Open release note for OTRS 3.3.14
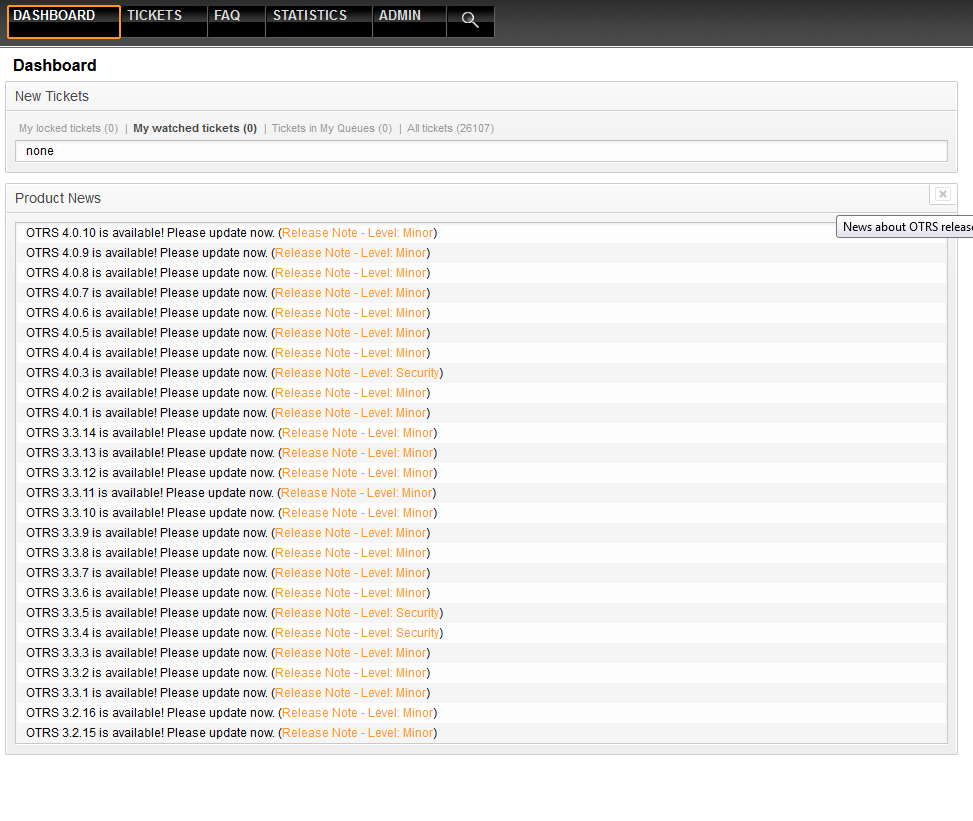Image resolution: width=973 pixels, height=821 pixels. (x=357, y=433)
